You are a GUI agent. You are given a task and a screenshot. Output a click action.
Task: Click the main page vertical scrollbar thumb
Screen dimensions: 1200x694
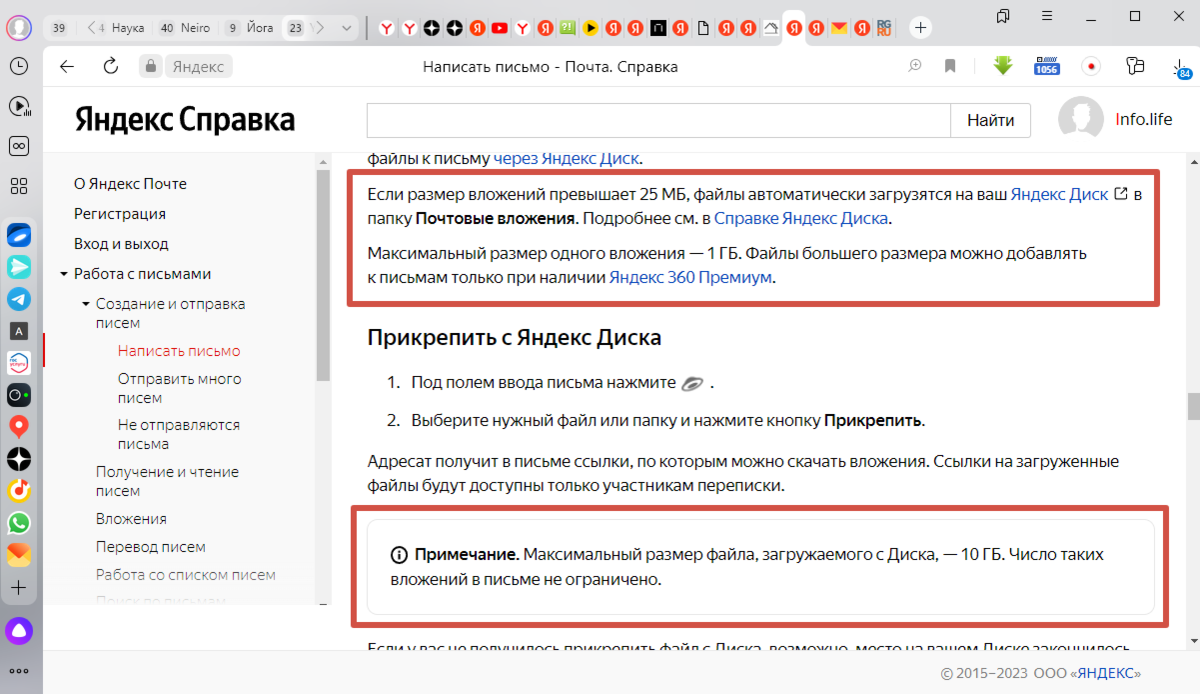click(1192, 407)
